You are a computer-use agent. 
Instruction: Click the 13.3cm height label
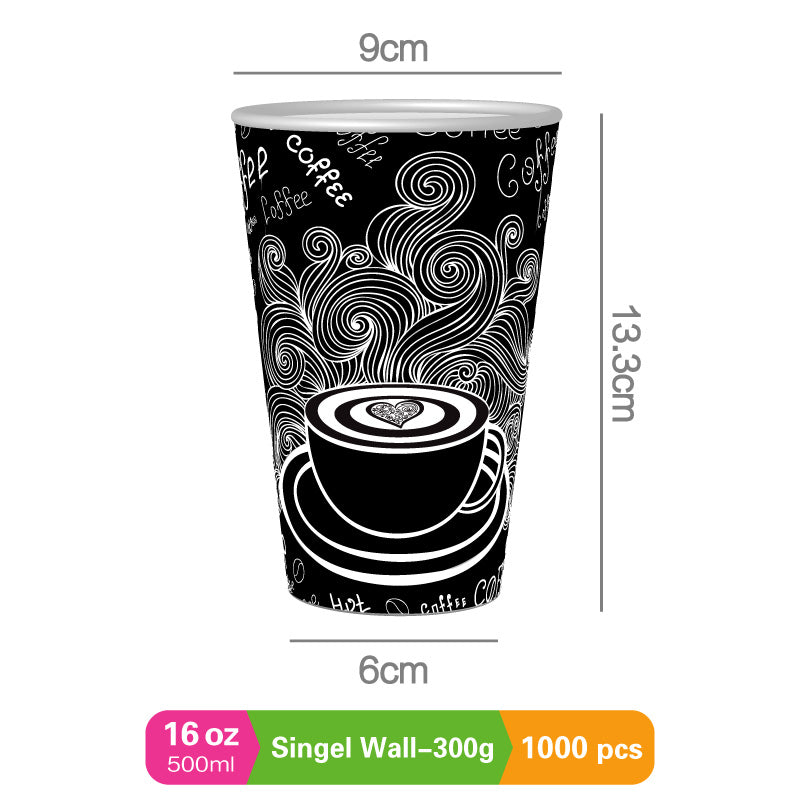(x=624, y=363)
